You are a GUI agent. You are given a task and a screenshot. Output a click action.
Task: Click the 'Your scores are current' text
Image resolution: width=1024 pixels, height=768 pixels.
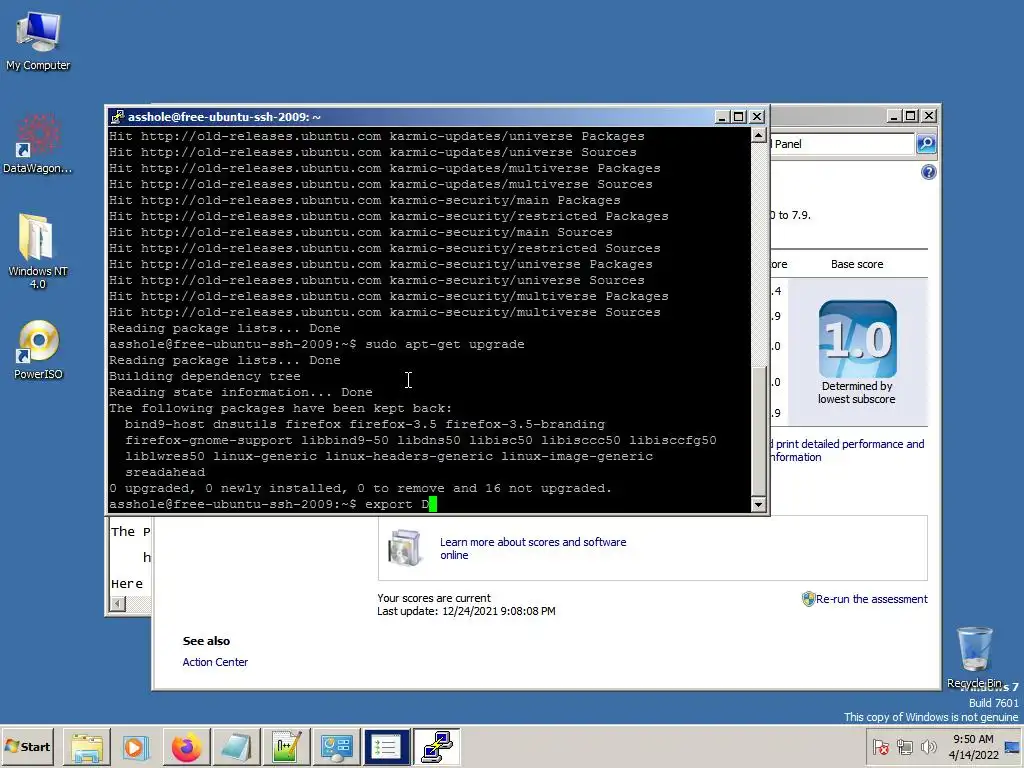pos(434,598)
